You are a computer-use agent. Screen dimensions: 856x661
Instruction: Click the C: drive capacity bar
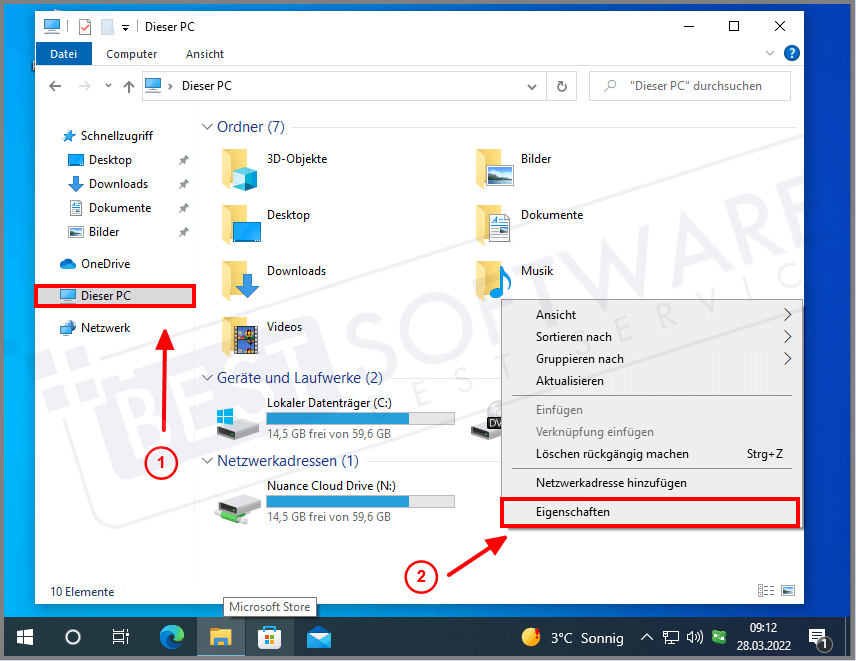(x=362, y=418)
